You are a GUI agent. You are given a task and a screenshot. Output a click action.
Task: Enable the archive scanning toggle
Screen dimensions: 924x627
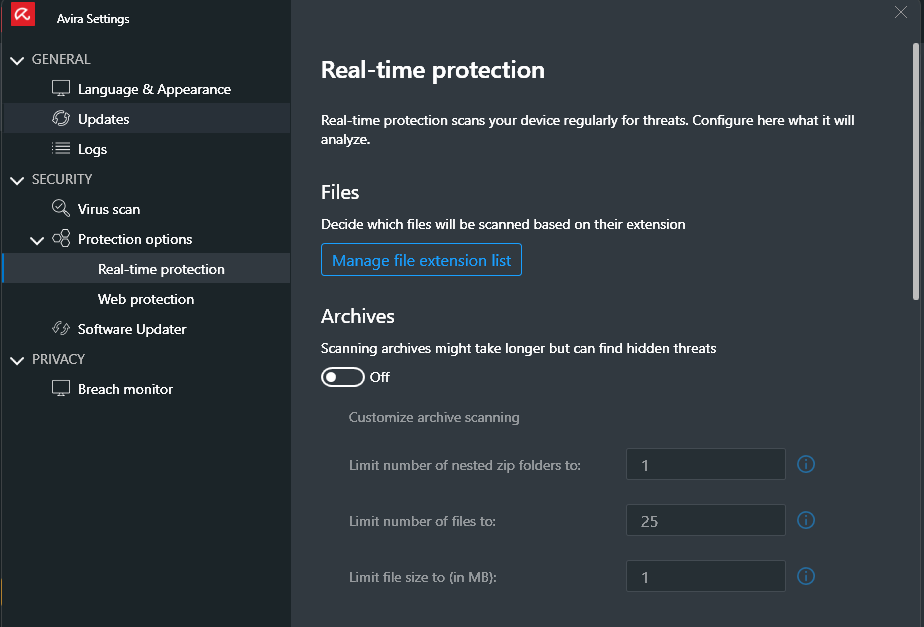(x=342, y=377)
